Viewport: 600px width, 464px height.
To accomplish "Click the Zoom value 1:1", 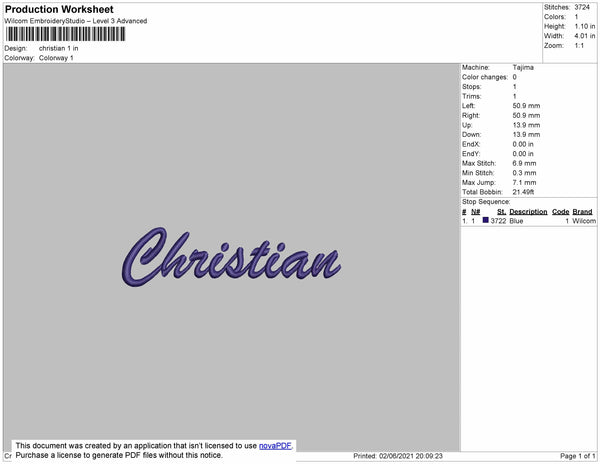I will [x=579, y=46].
